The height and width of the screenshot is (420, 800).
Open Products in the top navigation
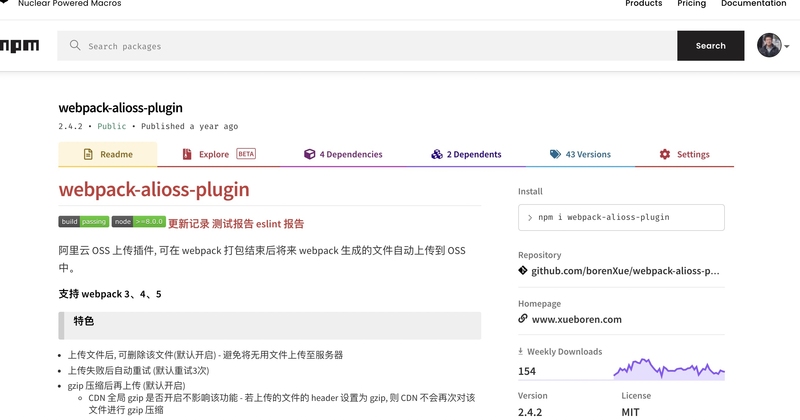[643, 4]
